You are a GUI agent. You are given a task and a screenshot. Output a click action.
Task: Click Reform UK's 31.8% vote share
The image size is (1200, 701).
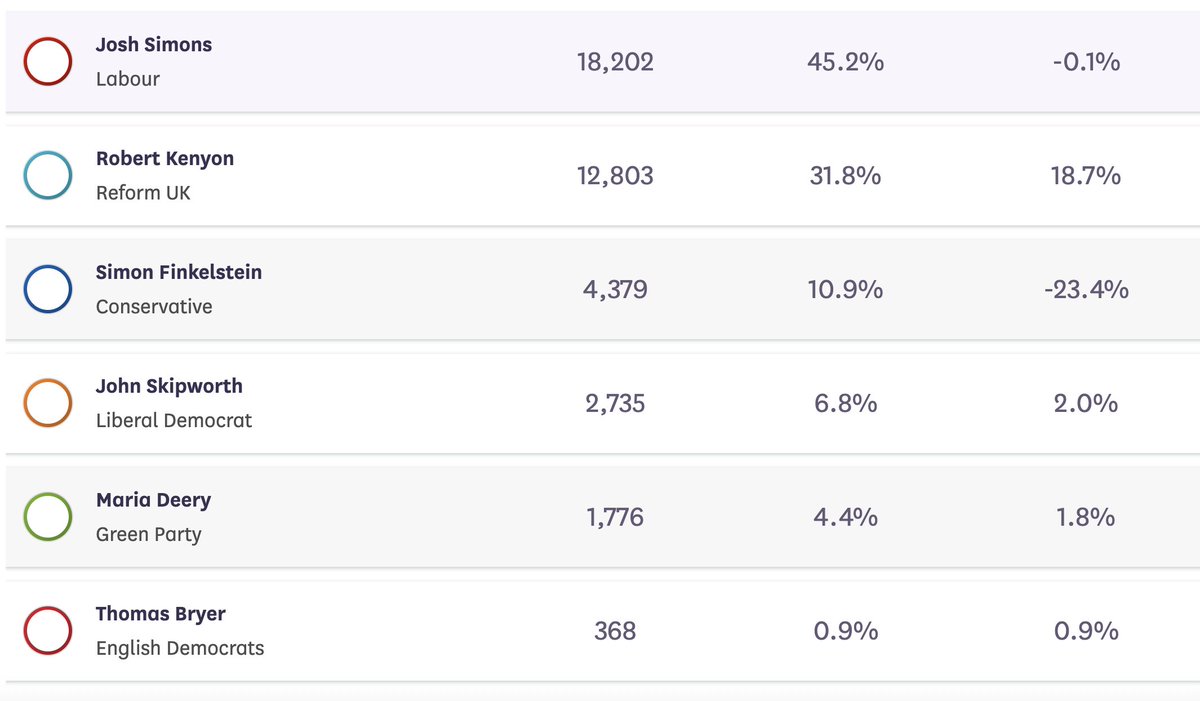coord(845,176)
